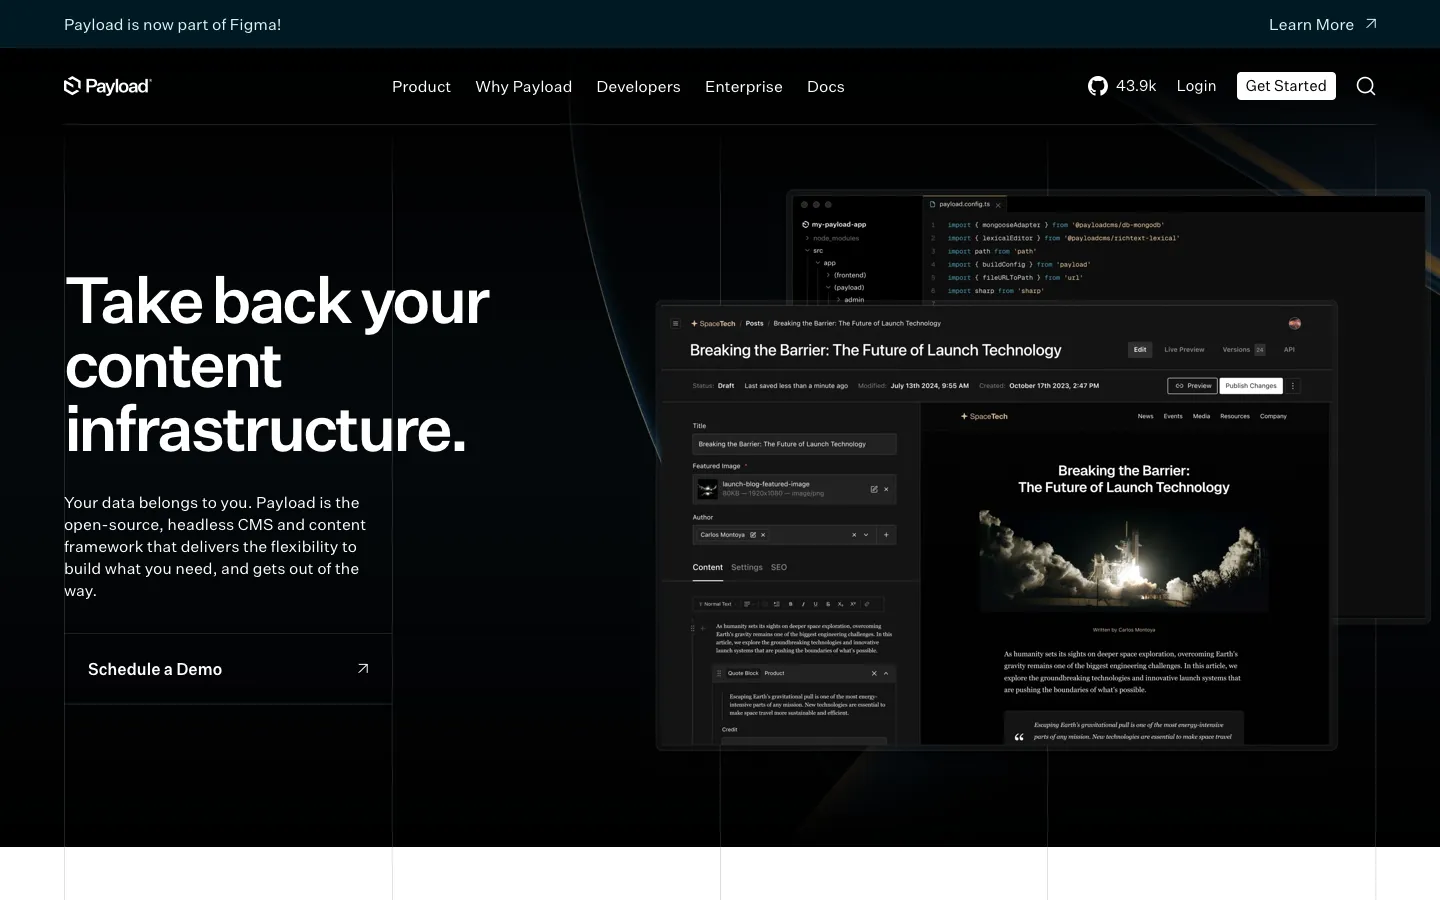Open the three-dot menu beside Publish Changes
This screenshot has height=900, width=1440.
tap(1292, 386)
